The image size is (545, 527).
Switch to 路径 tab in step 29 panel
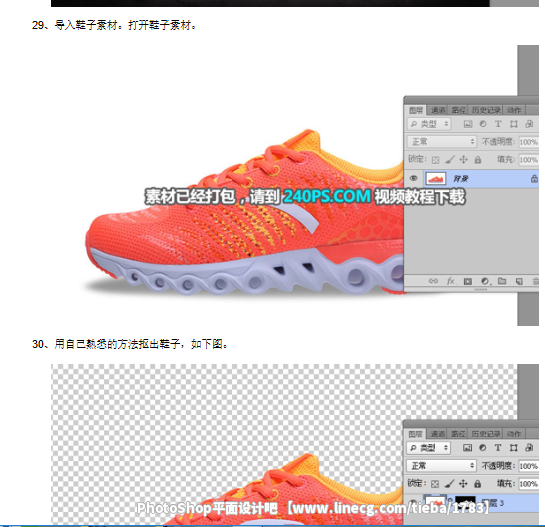458,111
